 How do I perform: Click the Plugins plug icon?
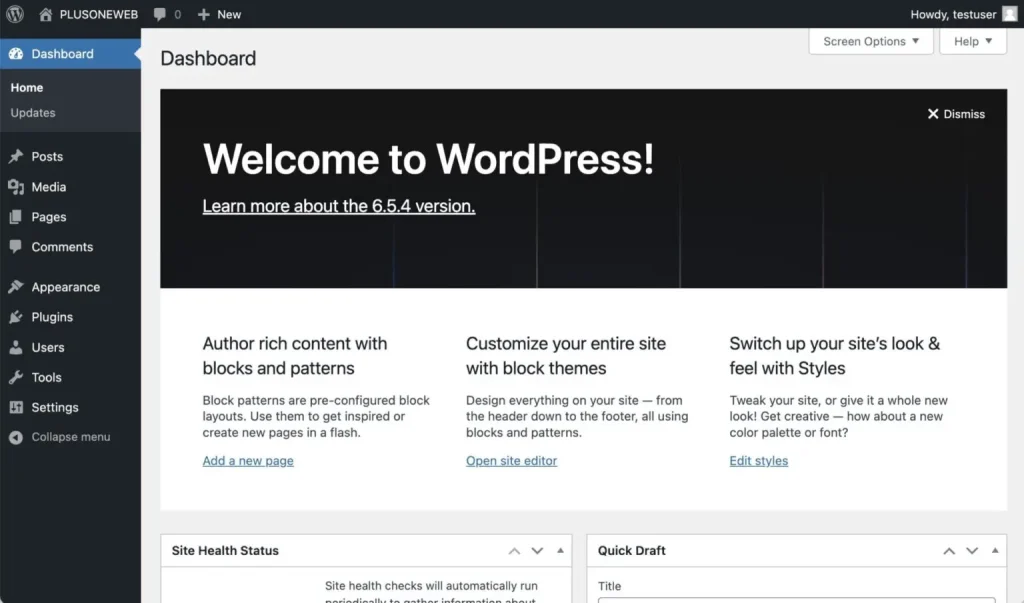click(x=15, y=317)
